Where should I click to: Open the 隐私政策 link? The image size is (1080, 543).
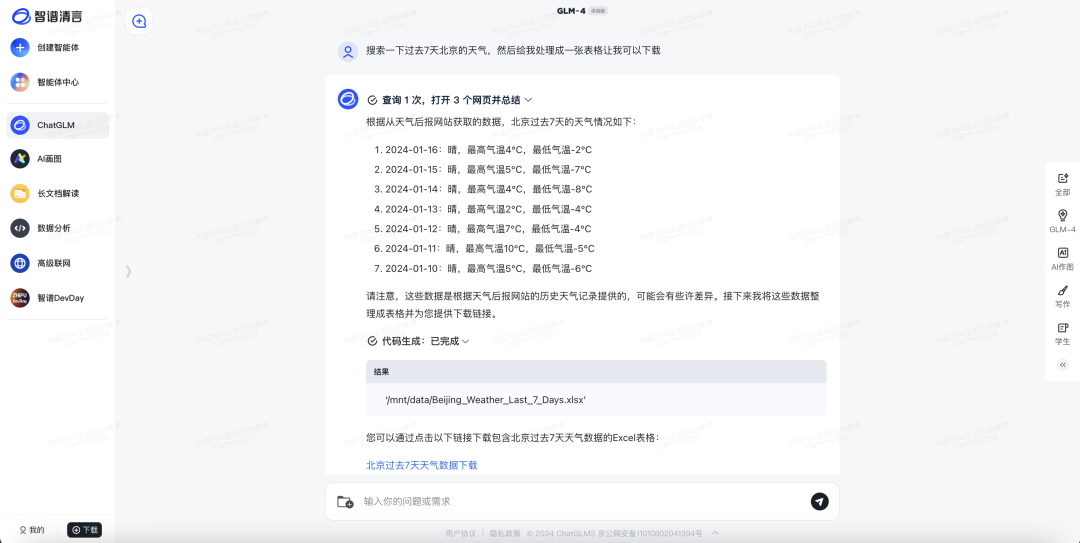coord(505,533)
